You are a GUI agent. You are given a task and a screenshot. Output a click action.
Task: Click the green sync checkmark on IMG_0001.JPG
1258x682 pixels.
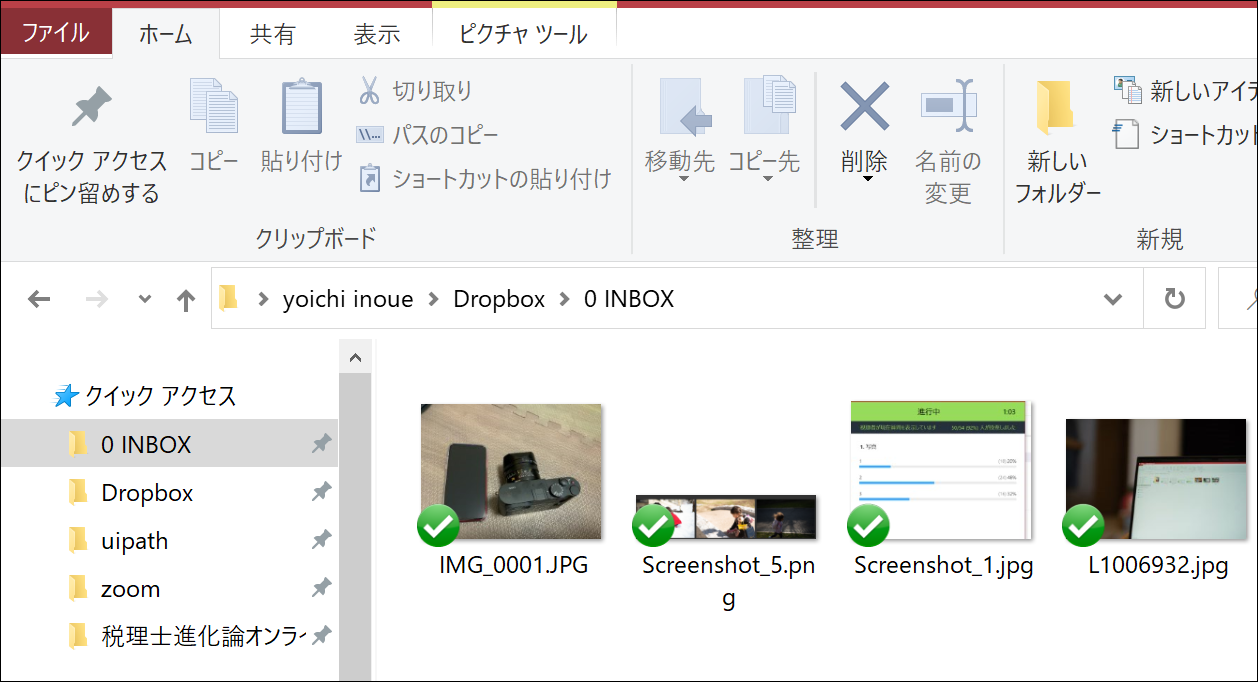pos(438,525)
